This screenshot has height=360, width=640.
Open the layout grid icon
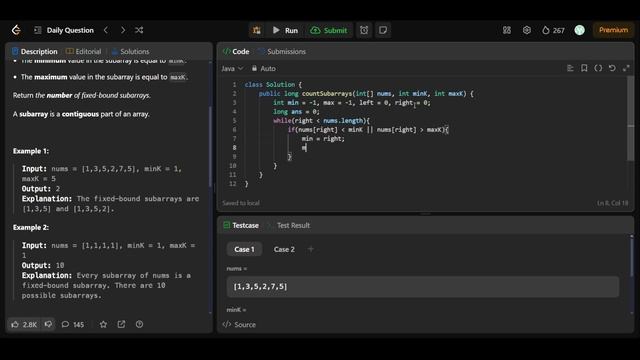coord(507,30)
